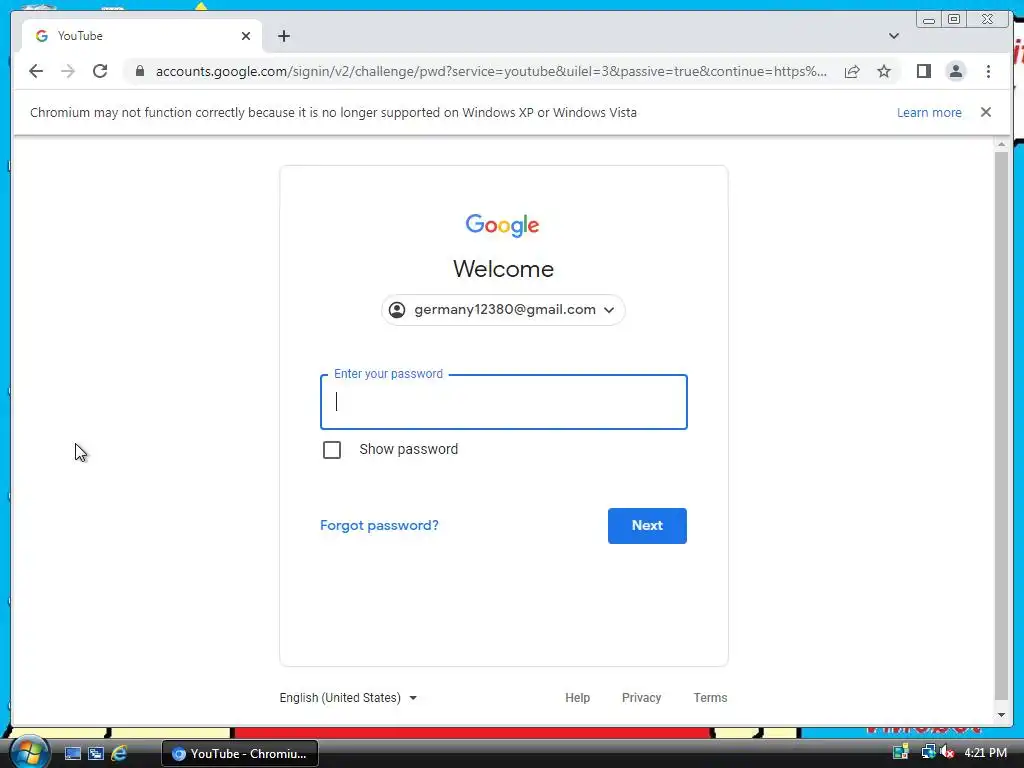Click the Windows security tray icon
This screenshot has height=768, width=1024.
pyautogui.click(x=901, y=752)
